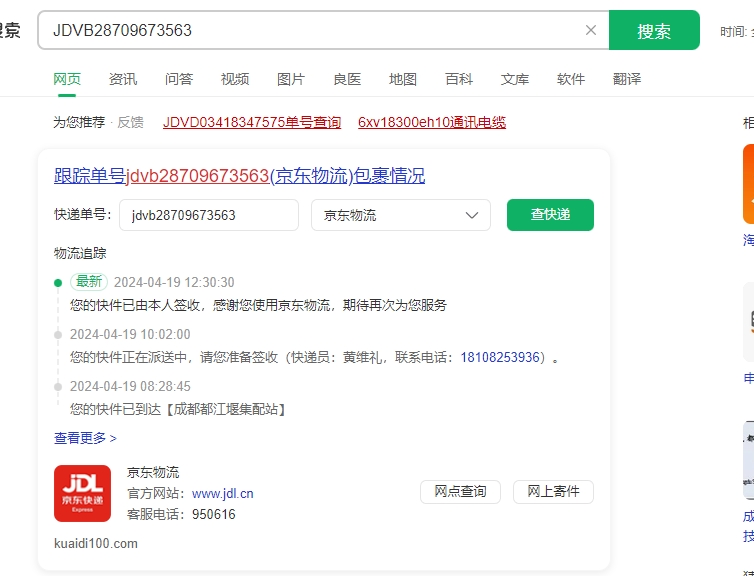This screenshot has height=576, width=754.
Task: Open the 跟踪单号jdvb28709673563 result title
Action: [239, 176]
